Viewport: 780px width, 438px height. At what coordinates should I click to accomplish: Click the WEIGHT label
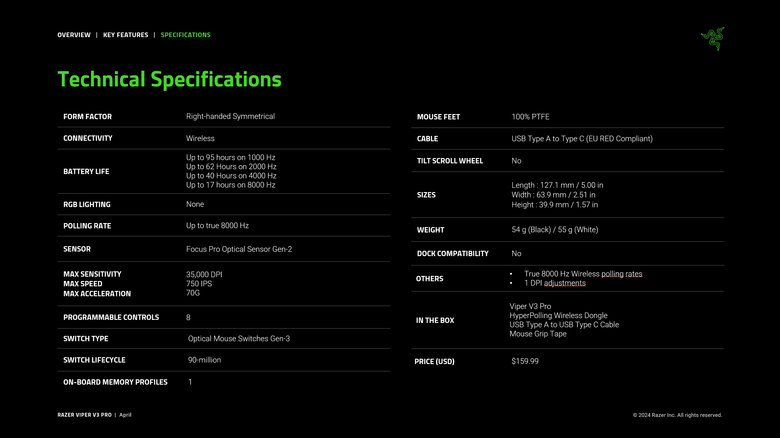coord(430,230)
